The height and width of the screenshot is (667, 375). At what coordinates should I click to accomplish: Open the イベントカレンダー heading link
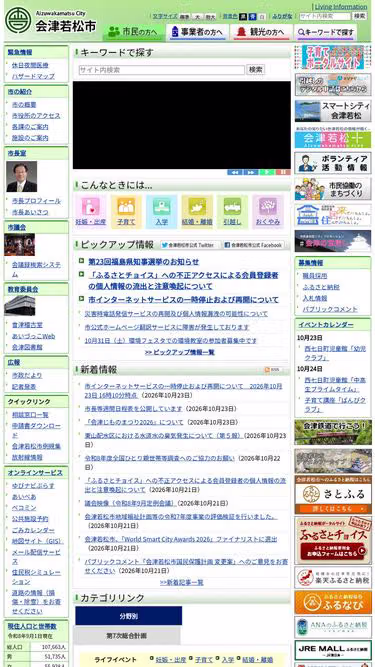point(326,325)
